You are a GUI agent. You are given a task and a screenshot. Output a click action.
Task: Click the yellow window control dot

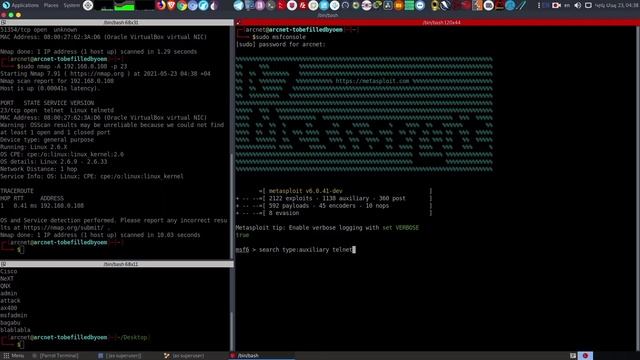click(18, 15)
